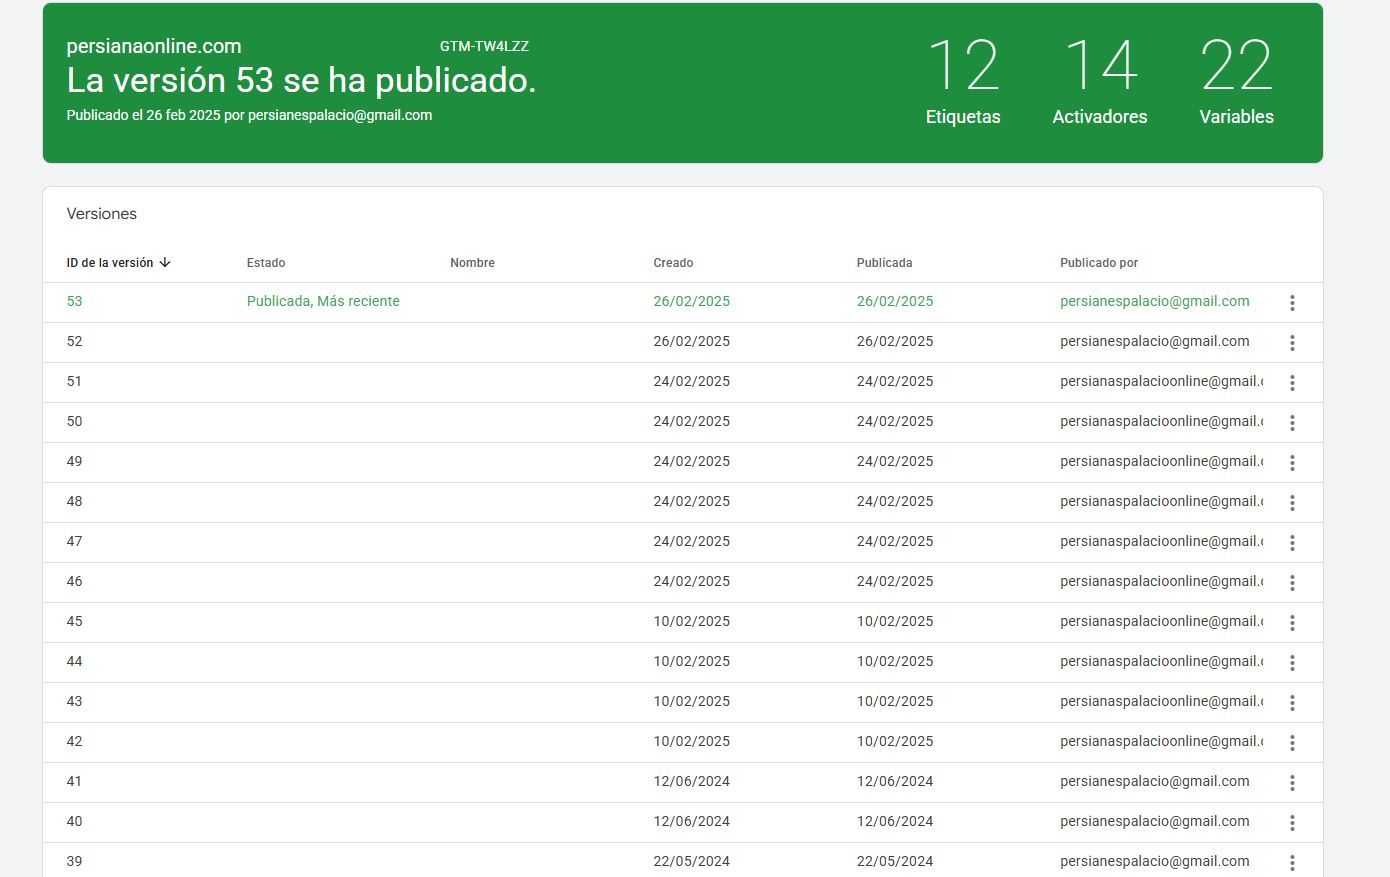Screen dimensions: 1390x877
Task: Show the options menu for version 45
Action: 1292,623
